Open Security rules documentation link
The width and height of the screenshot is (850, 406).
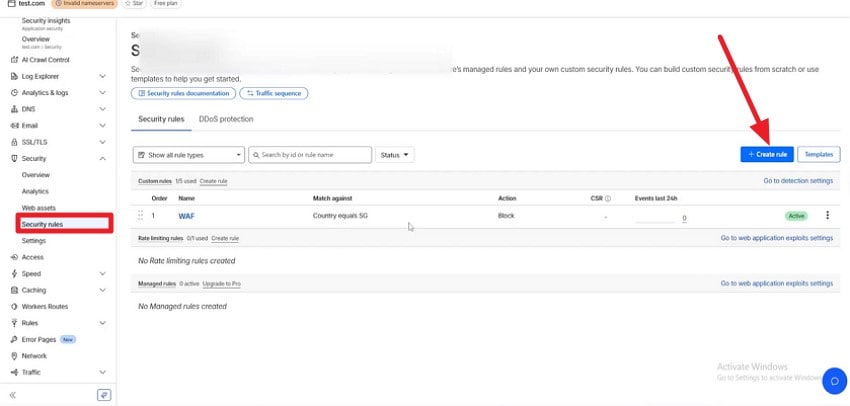coord(183,93)
